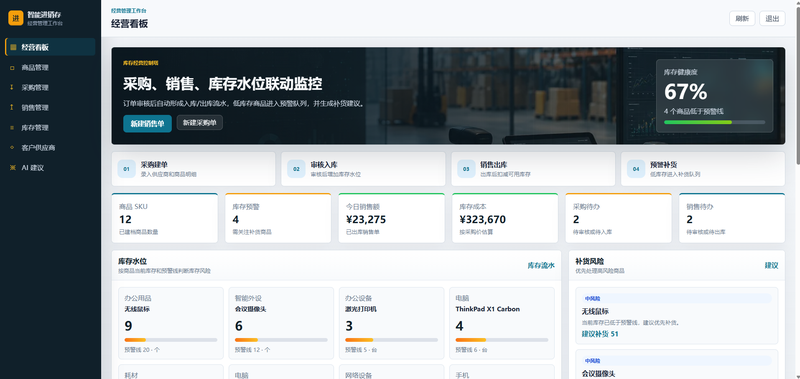800x379 pixels.
Task: Click the 建议补货 51 text
Action: 599,334
